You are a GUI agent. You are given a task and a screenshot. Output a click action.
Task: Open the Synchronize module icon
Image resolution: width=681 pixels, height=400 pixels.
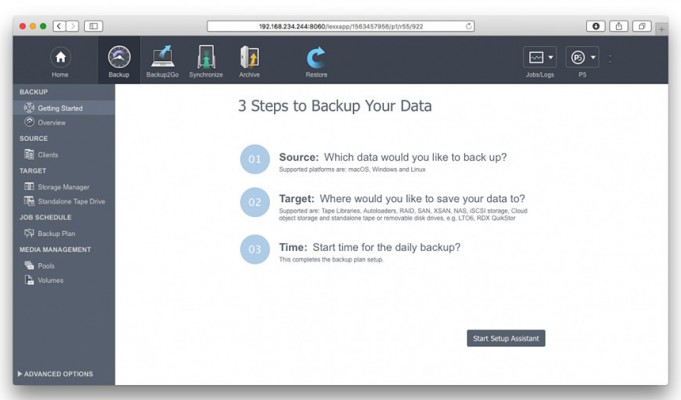click(x=206, y=56)
